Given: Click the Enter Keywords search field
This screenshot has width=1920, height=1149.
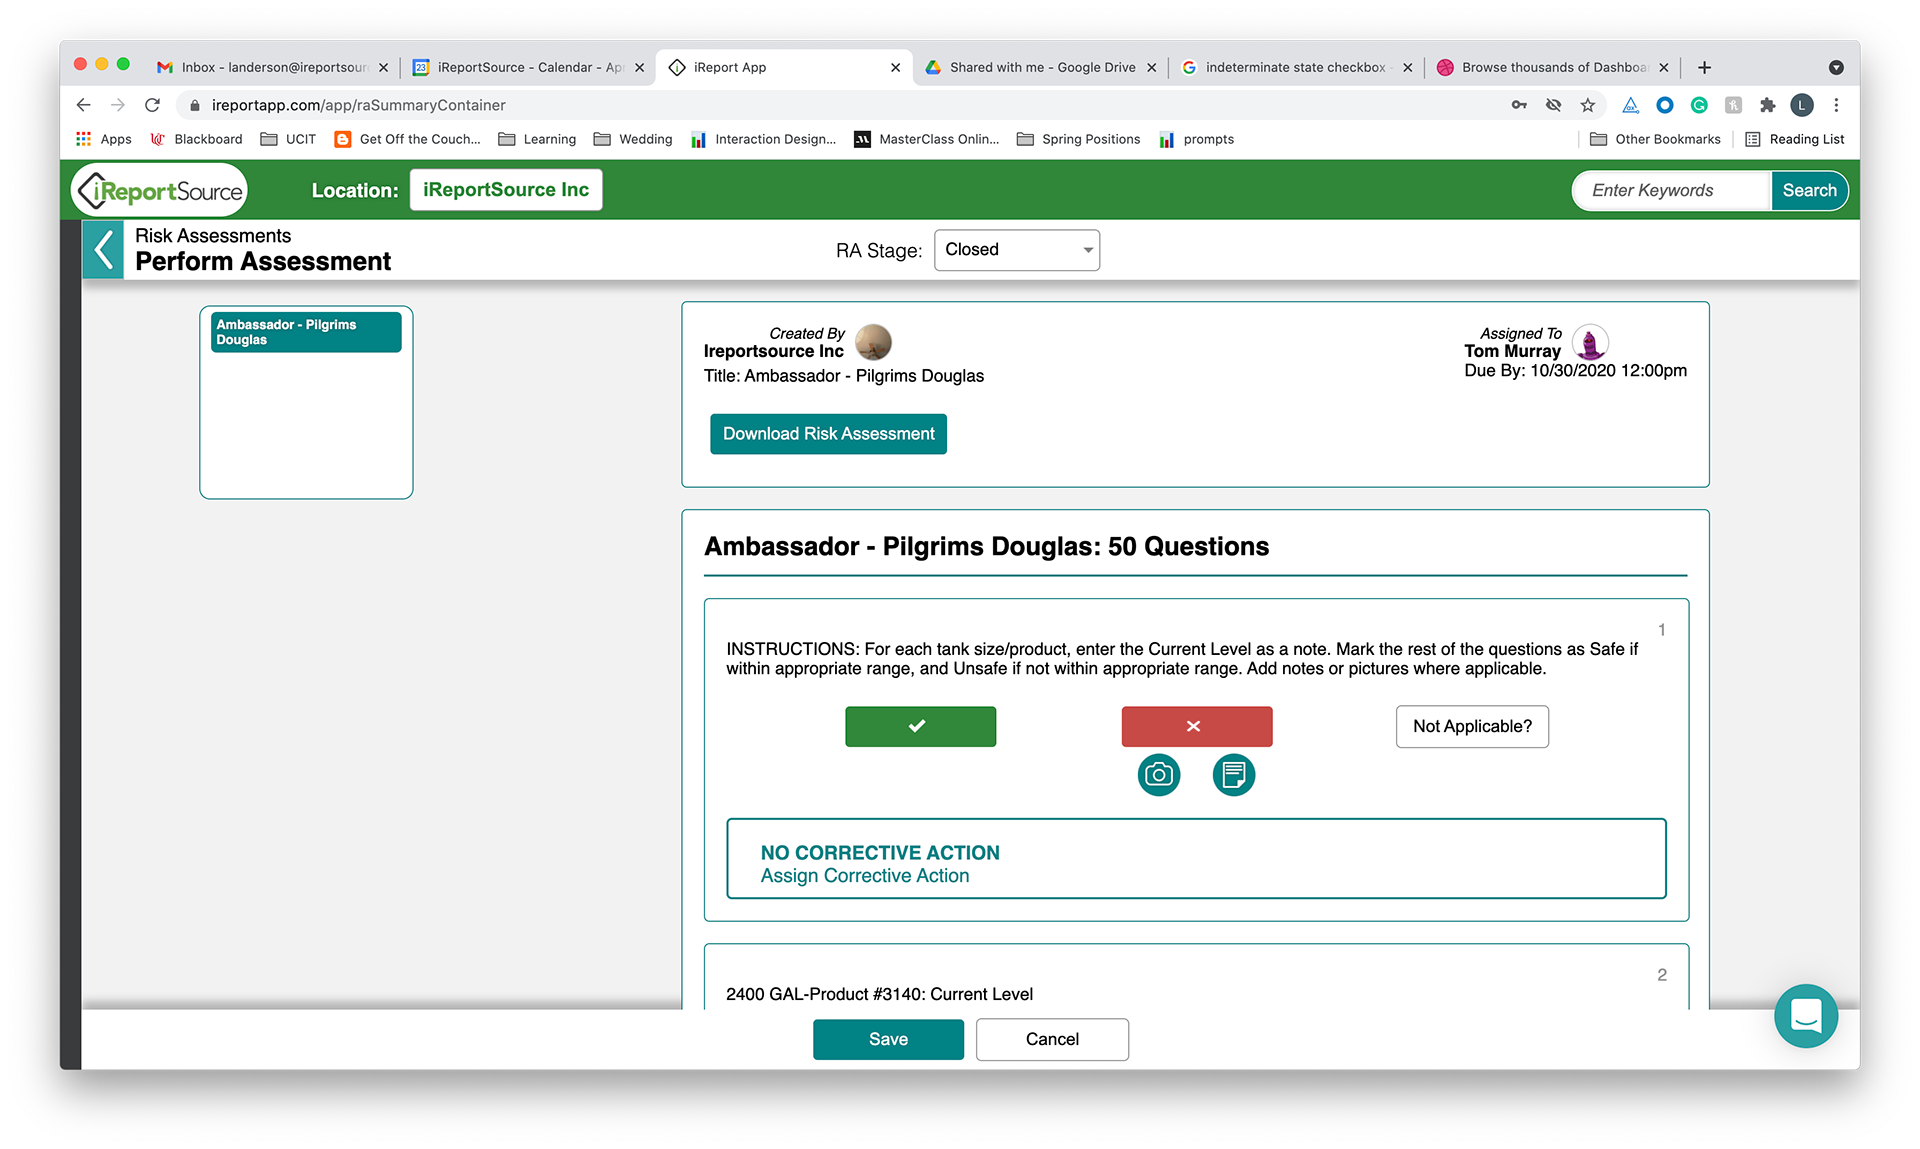Looking at the screenshot, I should [x=1672, y=190].
